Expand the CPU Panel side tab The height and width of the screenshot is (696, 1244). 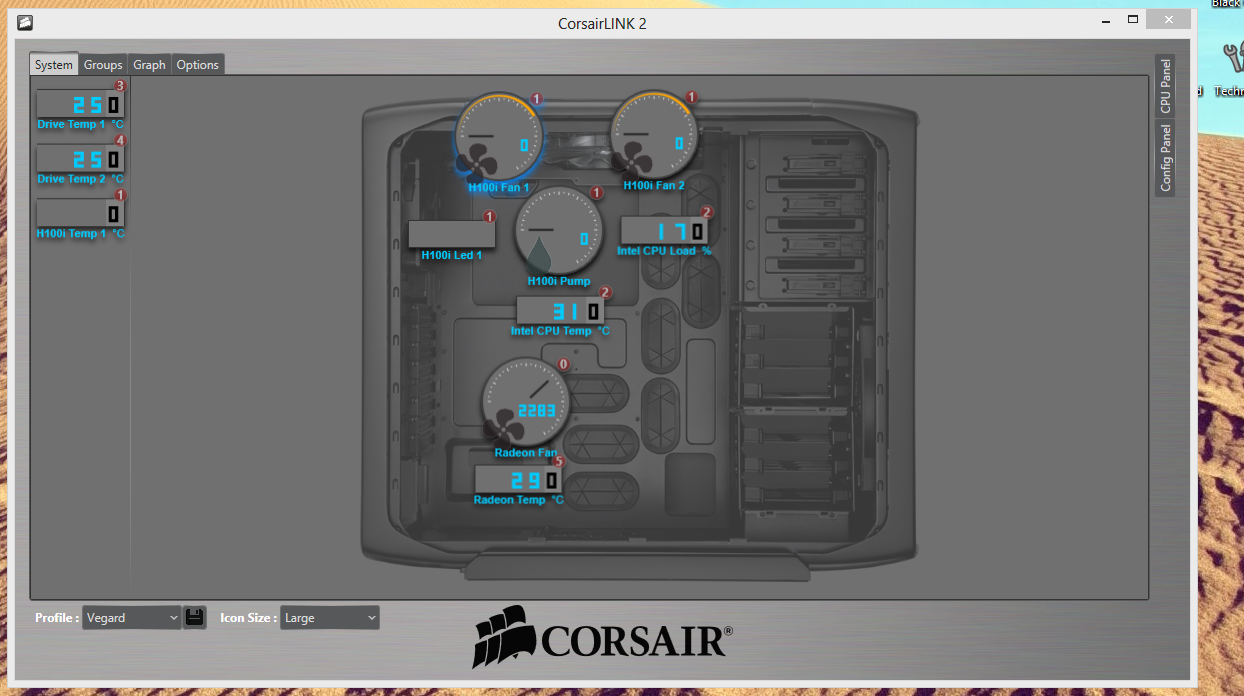coord(1165,86)
